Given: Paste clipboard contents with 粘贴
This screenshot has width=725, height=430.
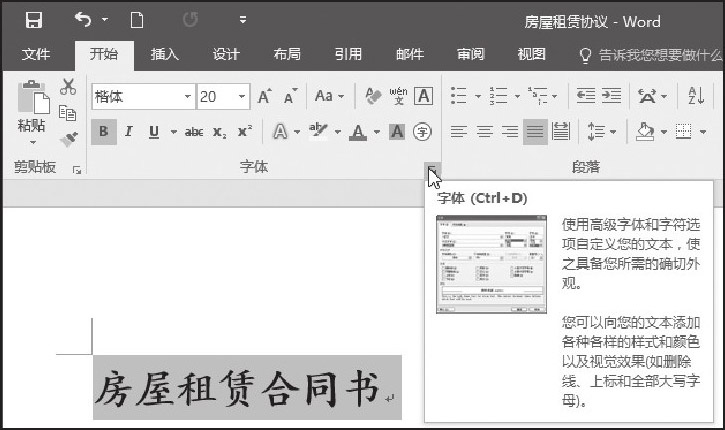Looking at the screenshot, I should pos(33,105).
